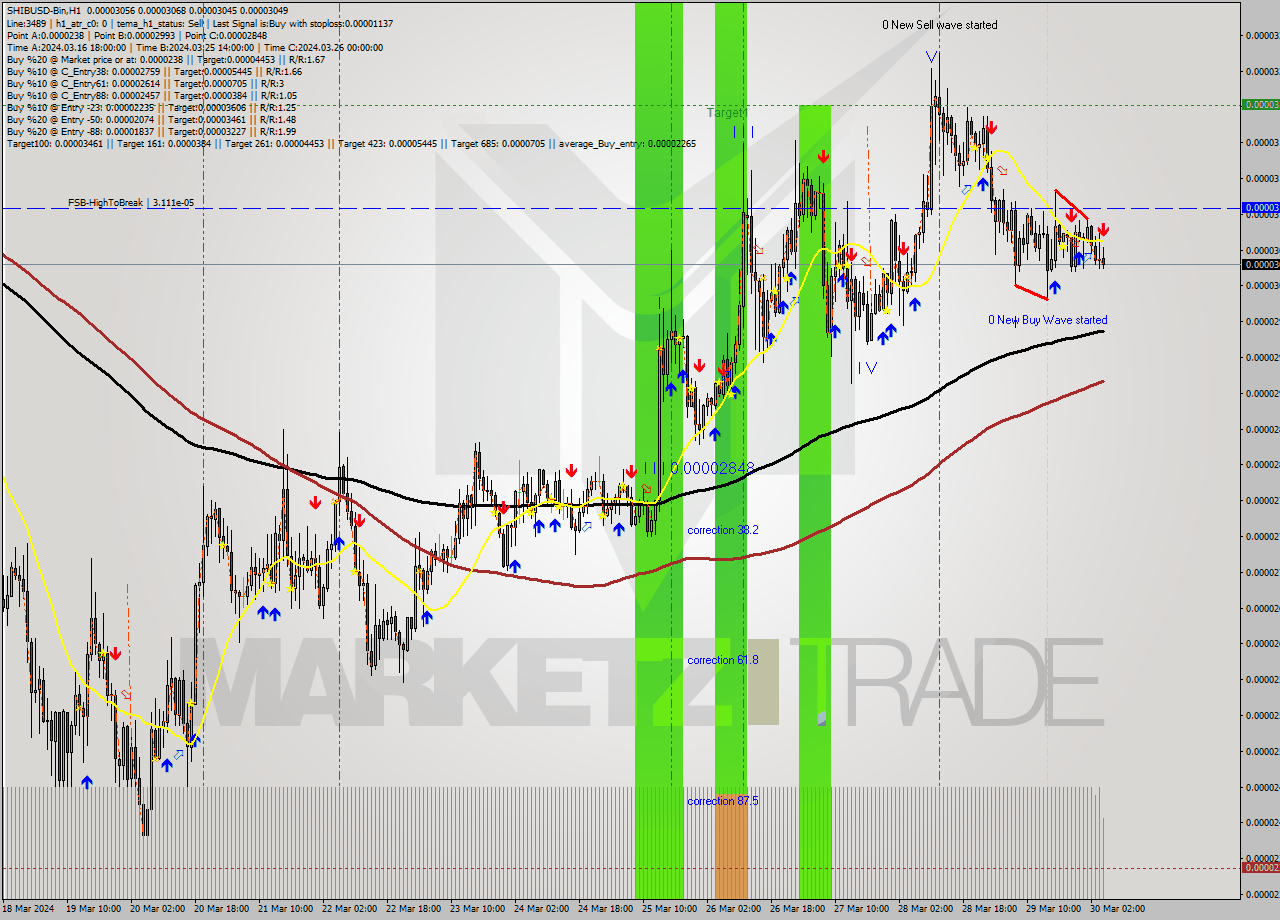Screen dimensions: 1280x920
Task: Select the Buy %20 @ Entry -50 row
Action: (151, 119)
